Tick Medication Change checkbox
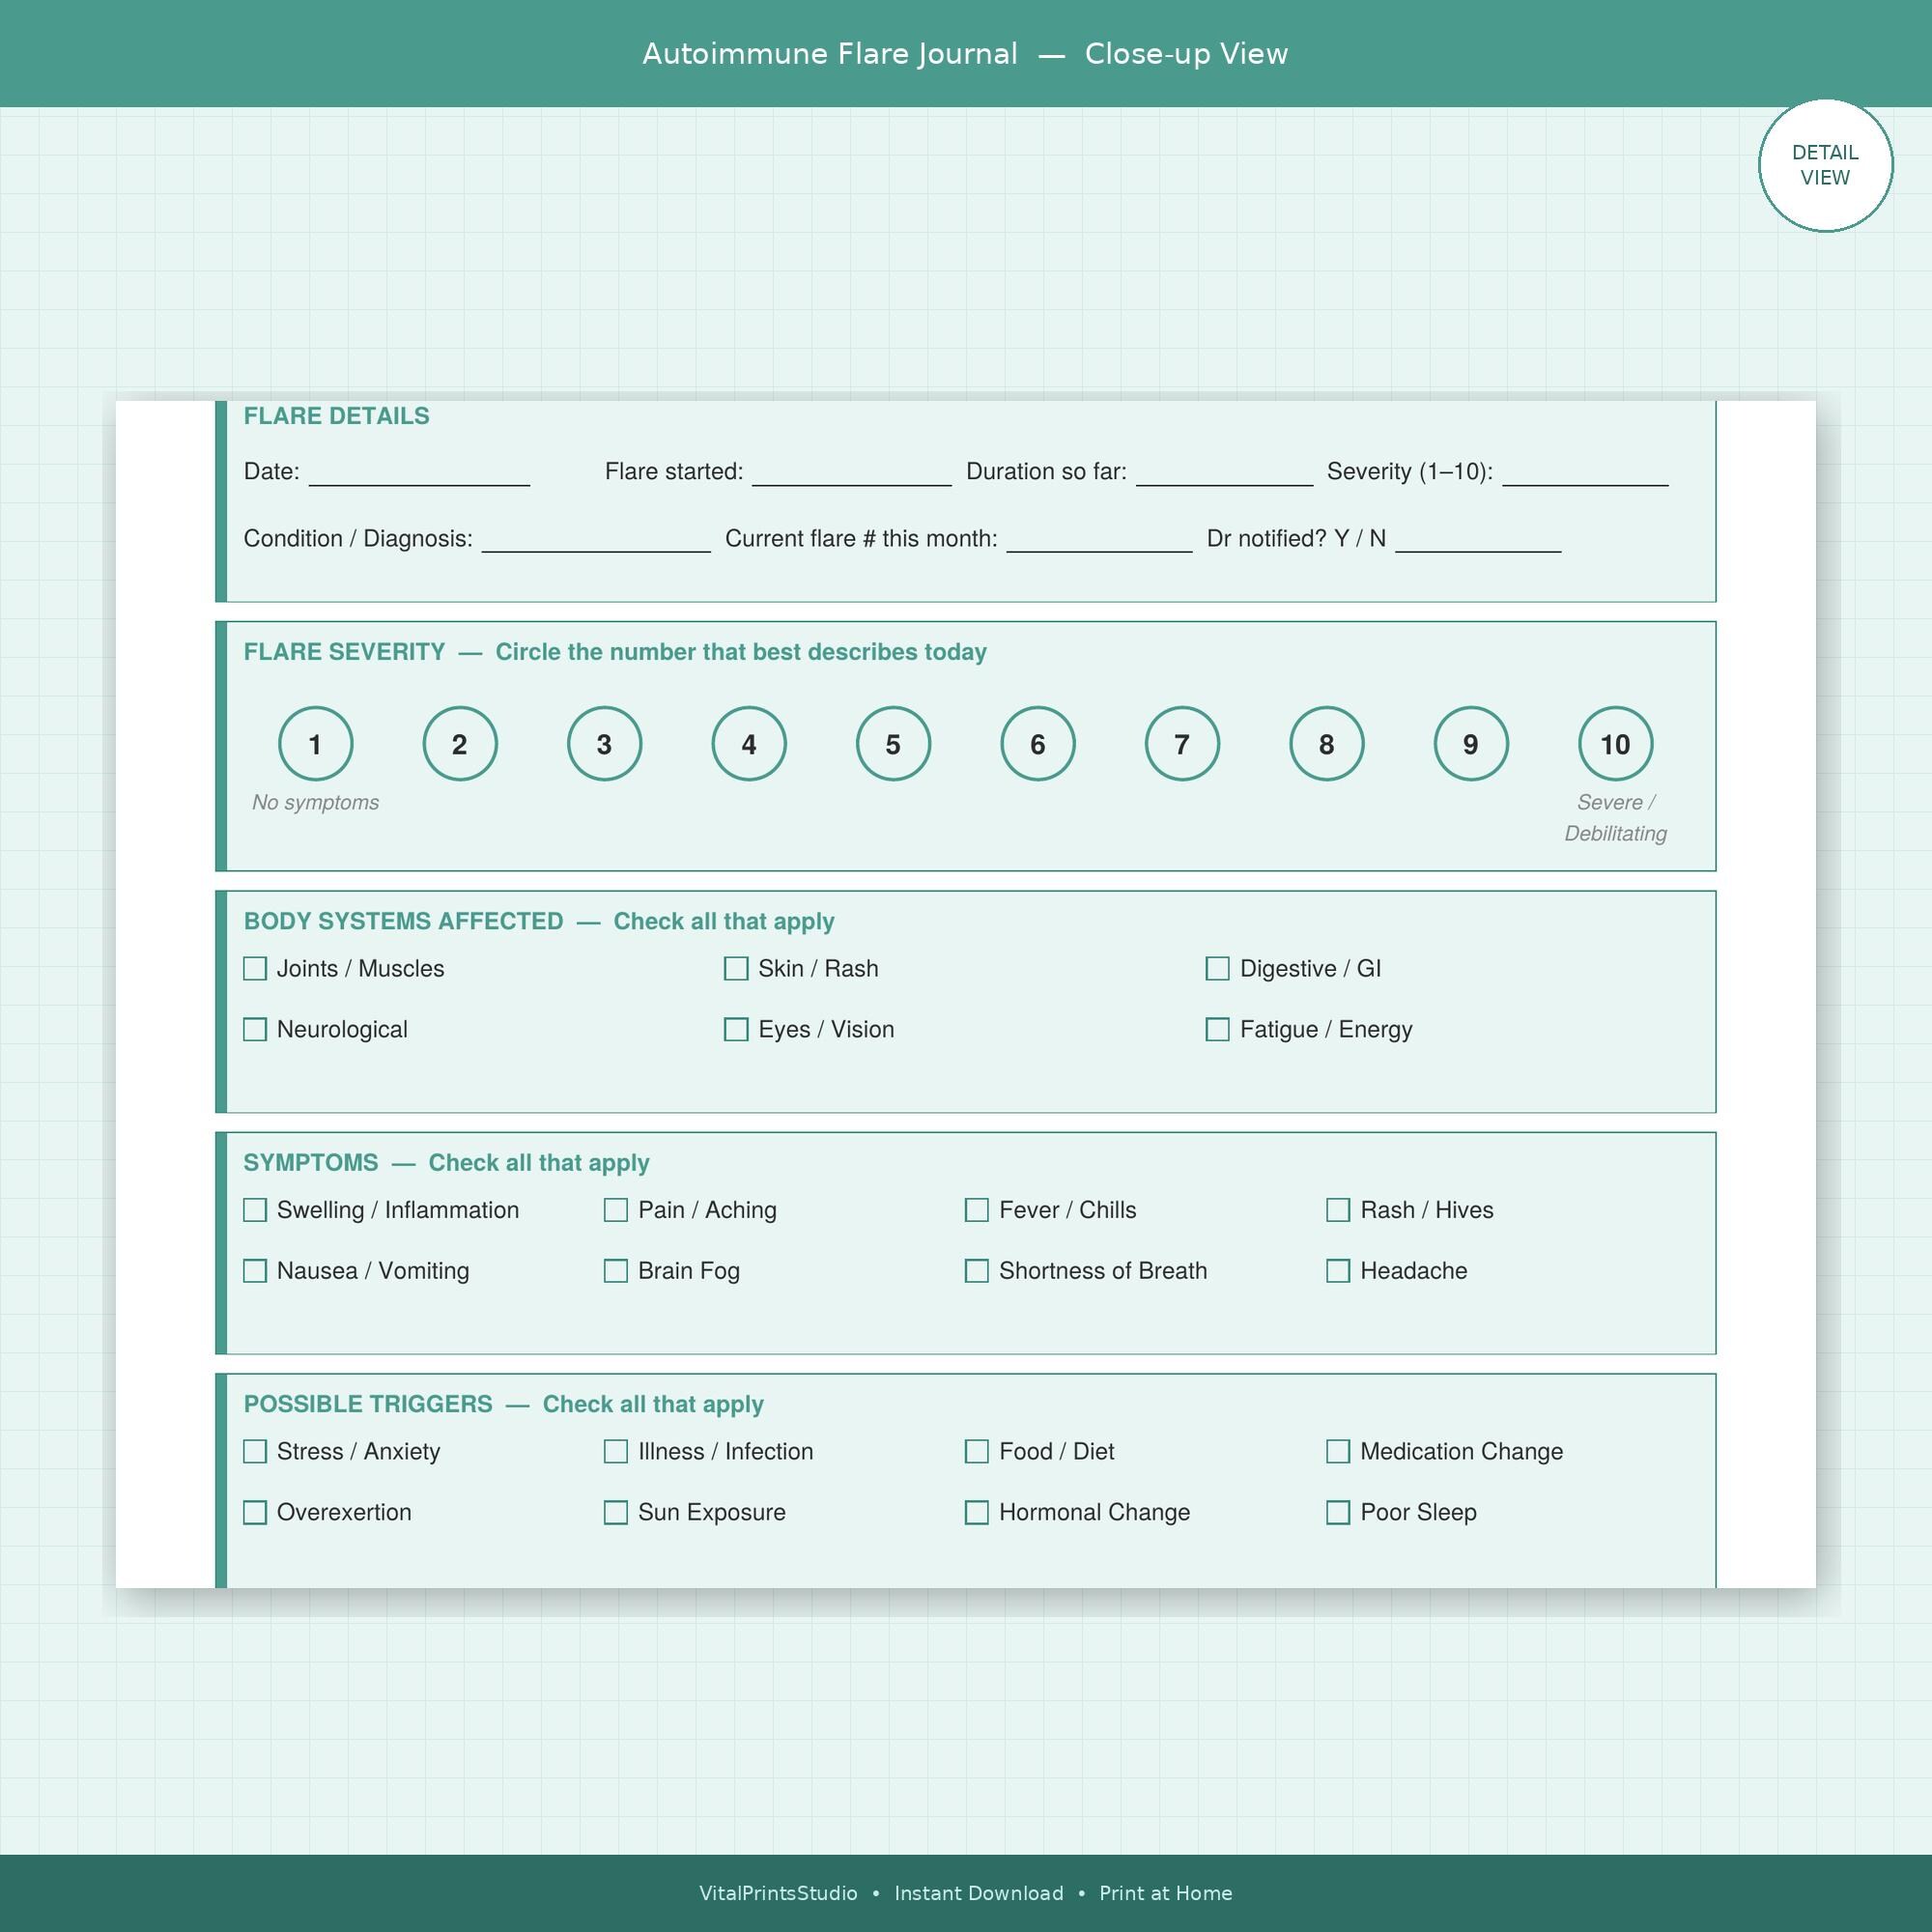 [x=1338, y=1451]
